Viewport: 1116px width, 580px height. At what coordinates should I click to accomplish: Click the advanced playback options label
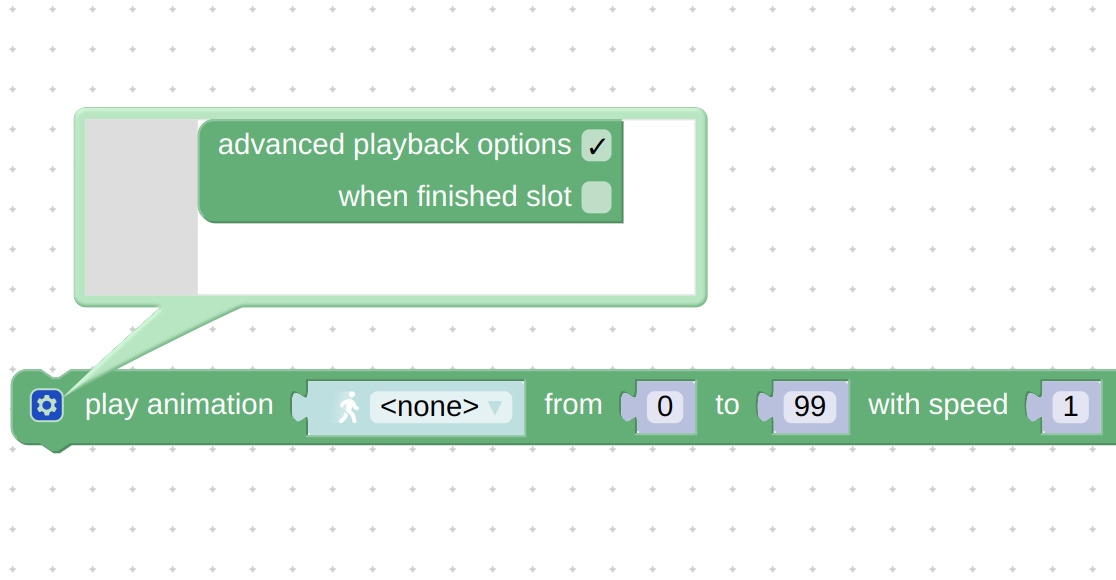coord(394,144)
